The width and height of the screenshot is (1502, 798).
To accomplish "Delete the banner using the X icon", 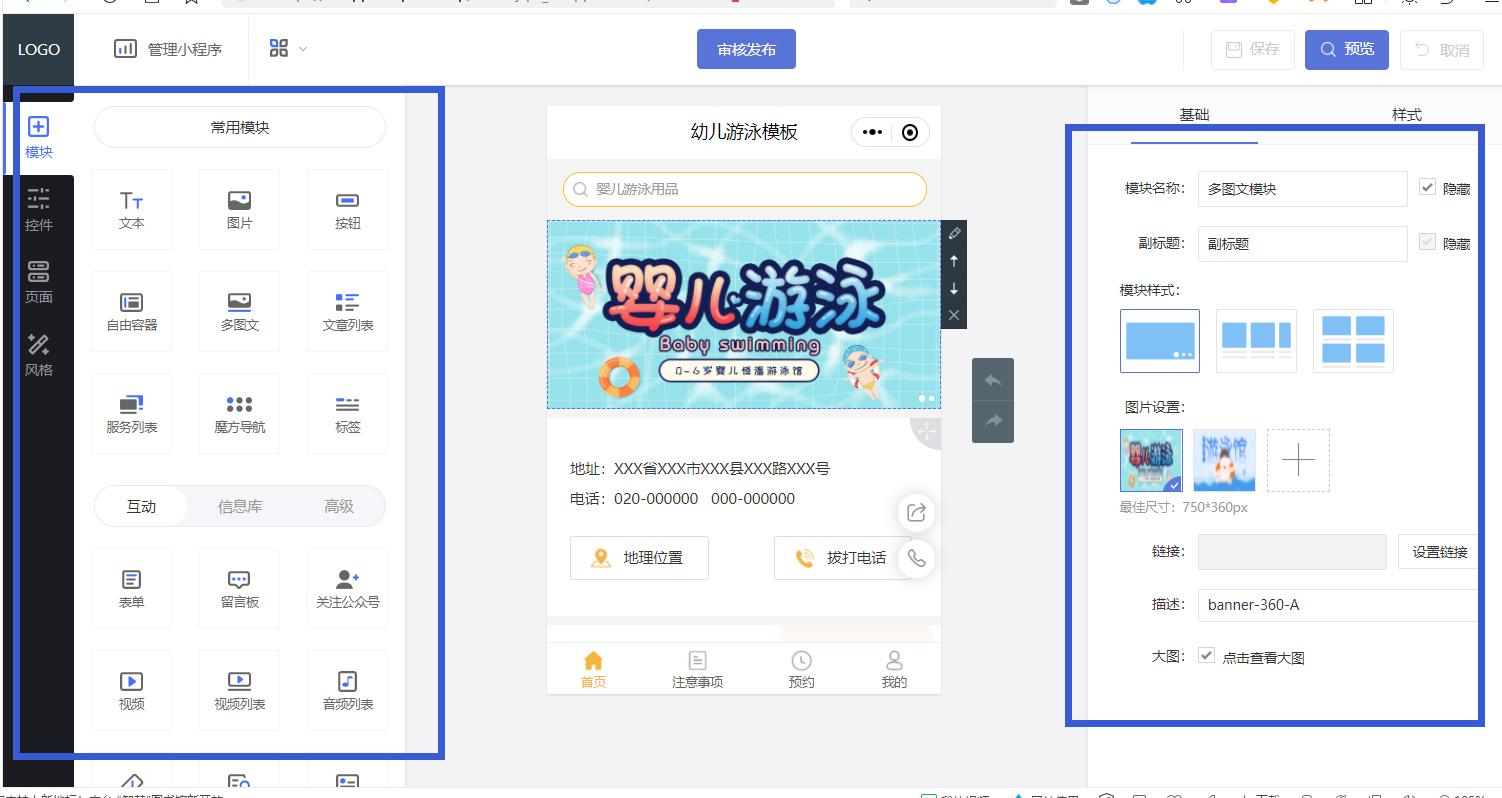I will [953, 314].
